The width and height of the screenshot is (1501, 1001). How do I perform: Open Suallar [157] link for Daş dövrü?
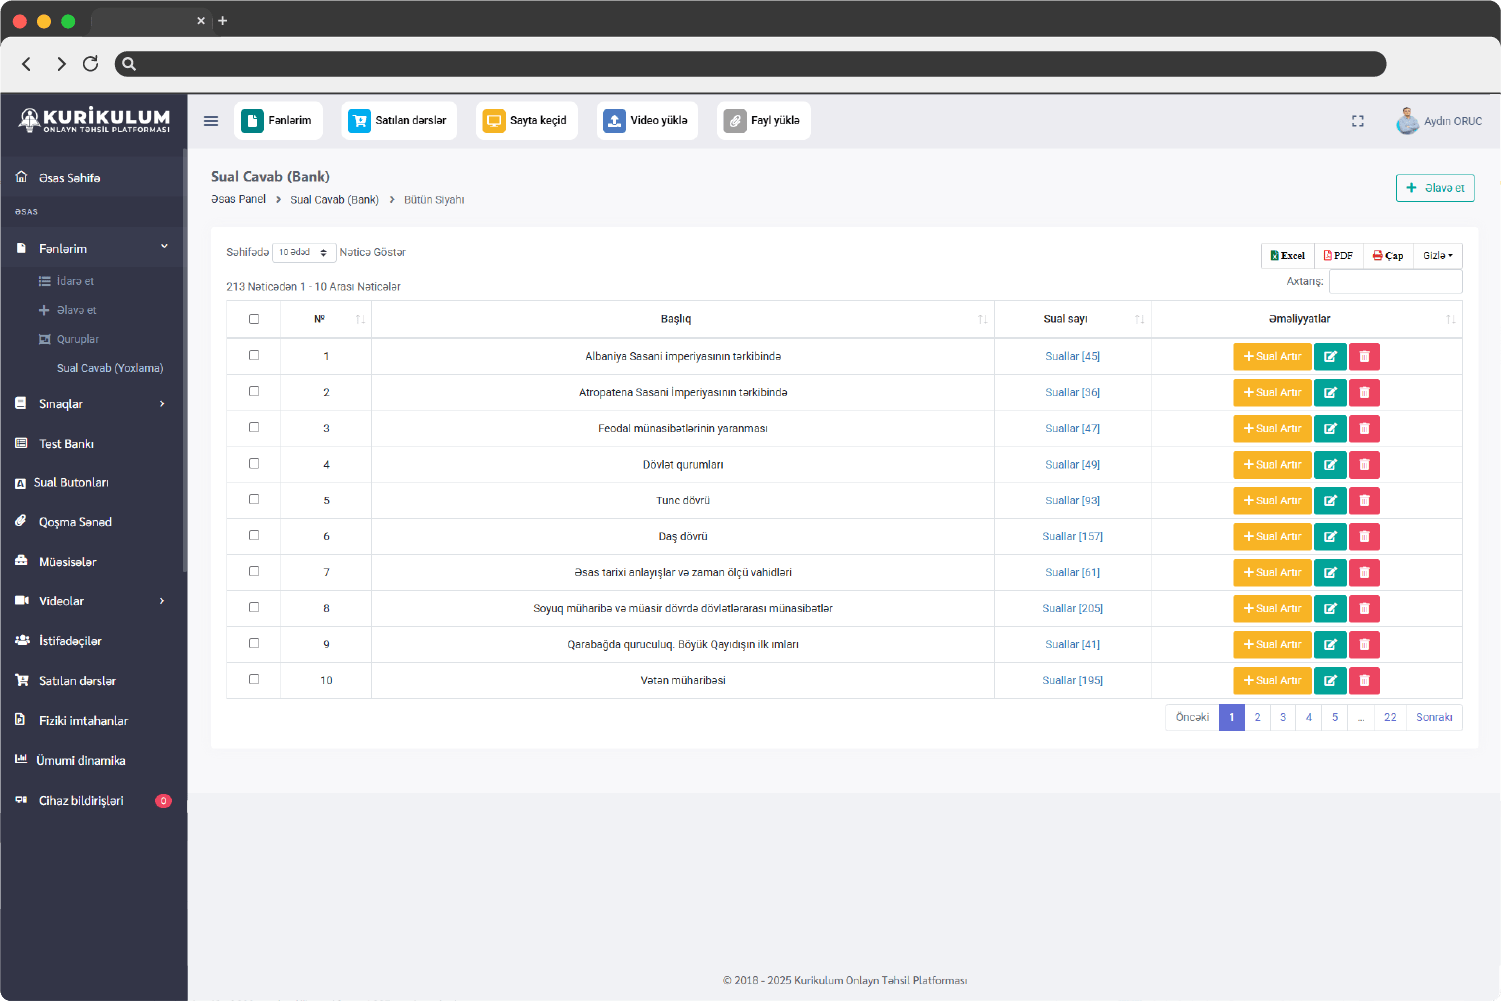pos(1072,536)
